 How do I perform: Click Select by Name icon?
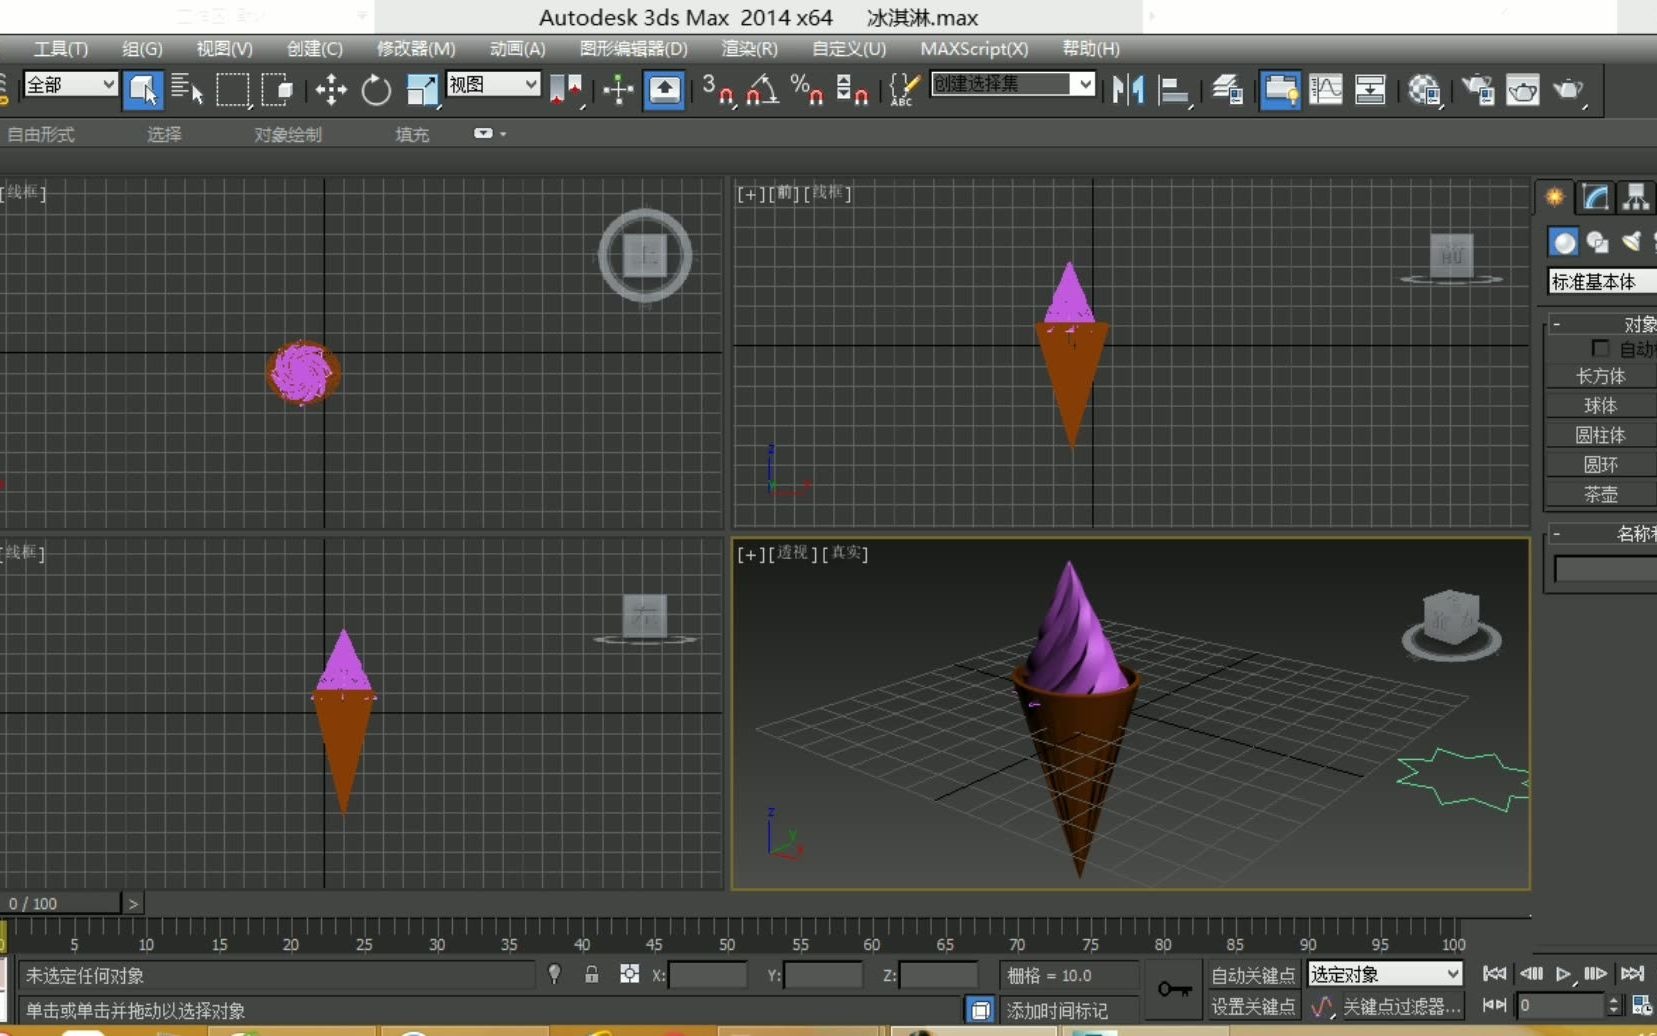(187, 90)
